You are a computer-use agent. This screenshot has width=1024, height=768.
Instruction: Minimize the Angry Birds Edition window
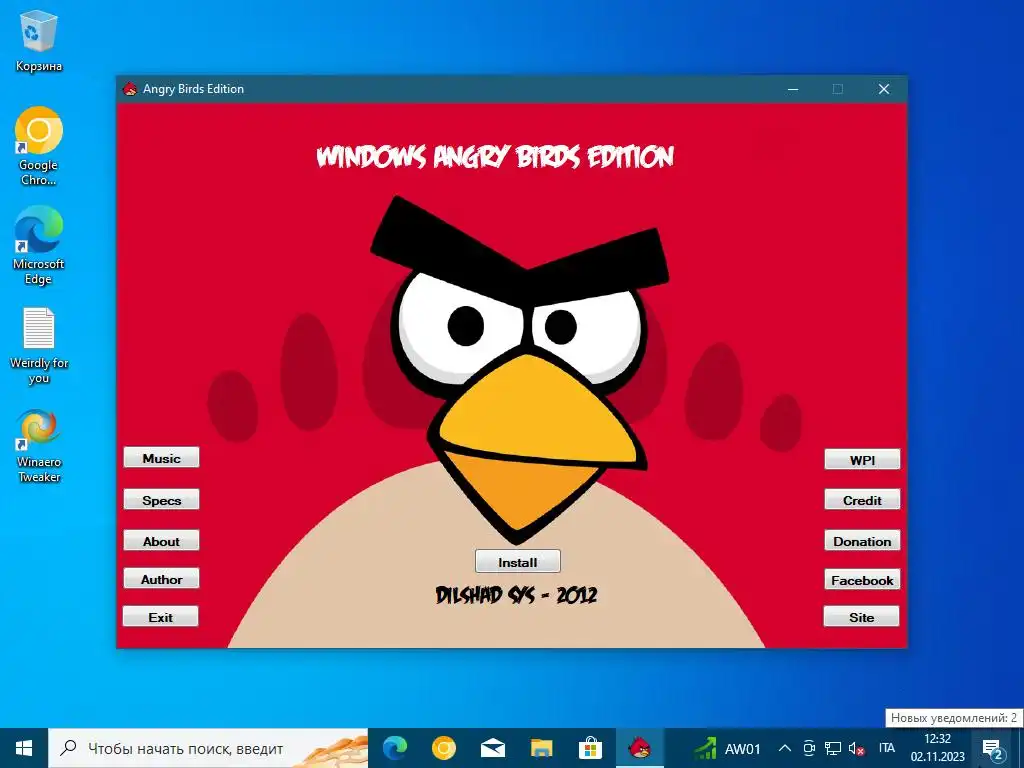[x=793, y=89]
